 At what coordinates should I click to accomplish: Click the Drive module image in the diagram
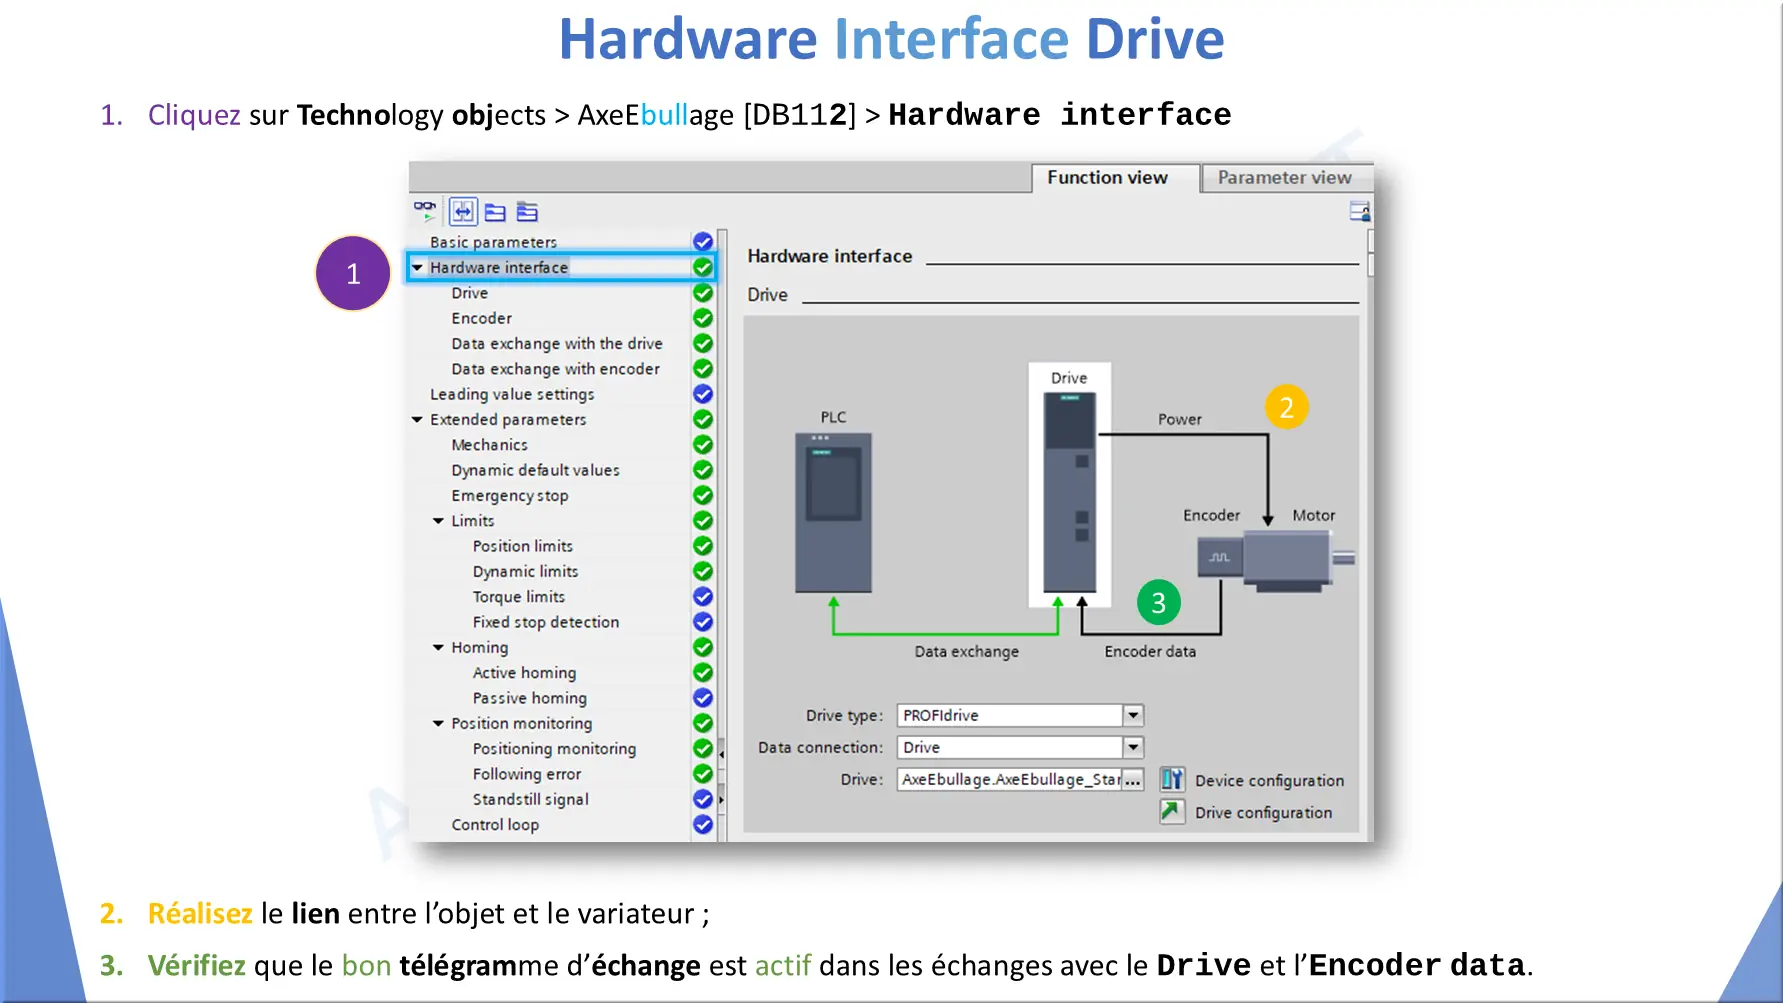pyautogui.click(x=1069, y=492)
